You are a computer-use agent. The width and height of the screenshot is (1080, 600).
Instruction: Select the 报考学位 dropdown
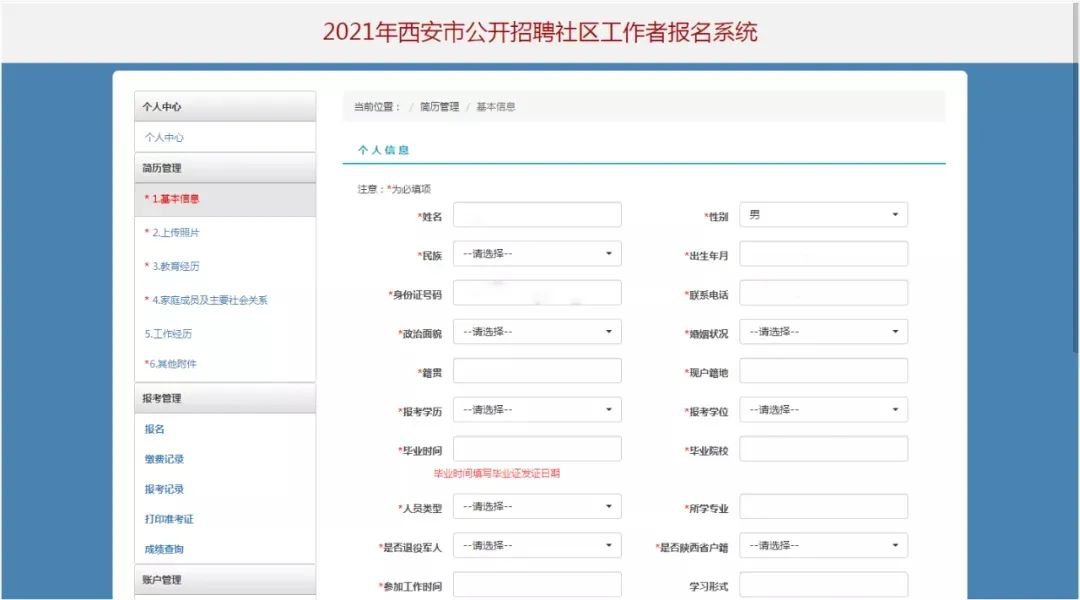pos(823,410)
